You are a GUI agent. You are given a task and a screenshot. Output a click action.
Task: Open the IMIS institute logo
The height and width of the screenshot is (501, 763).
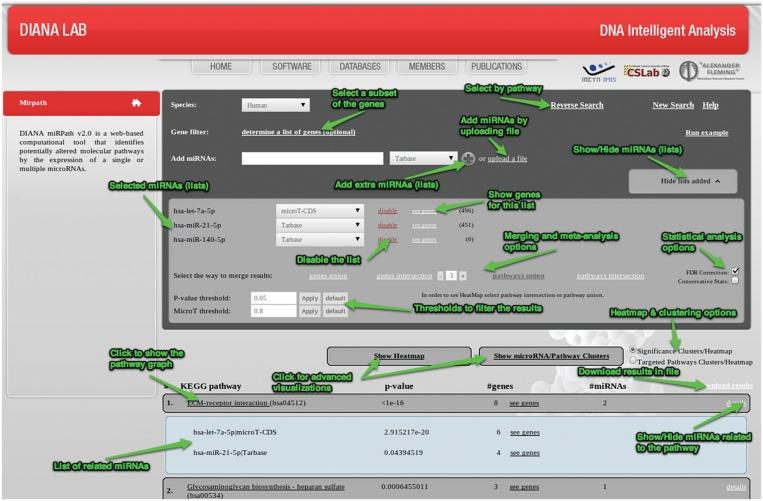click(599, 72)
